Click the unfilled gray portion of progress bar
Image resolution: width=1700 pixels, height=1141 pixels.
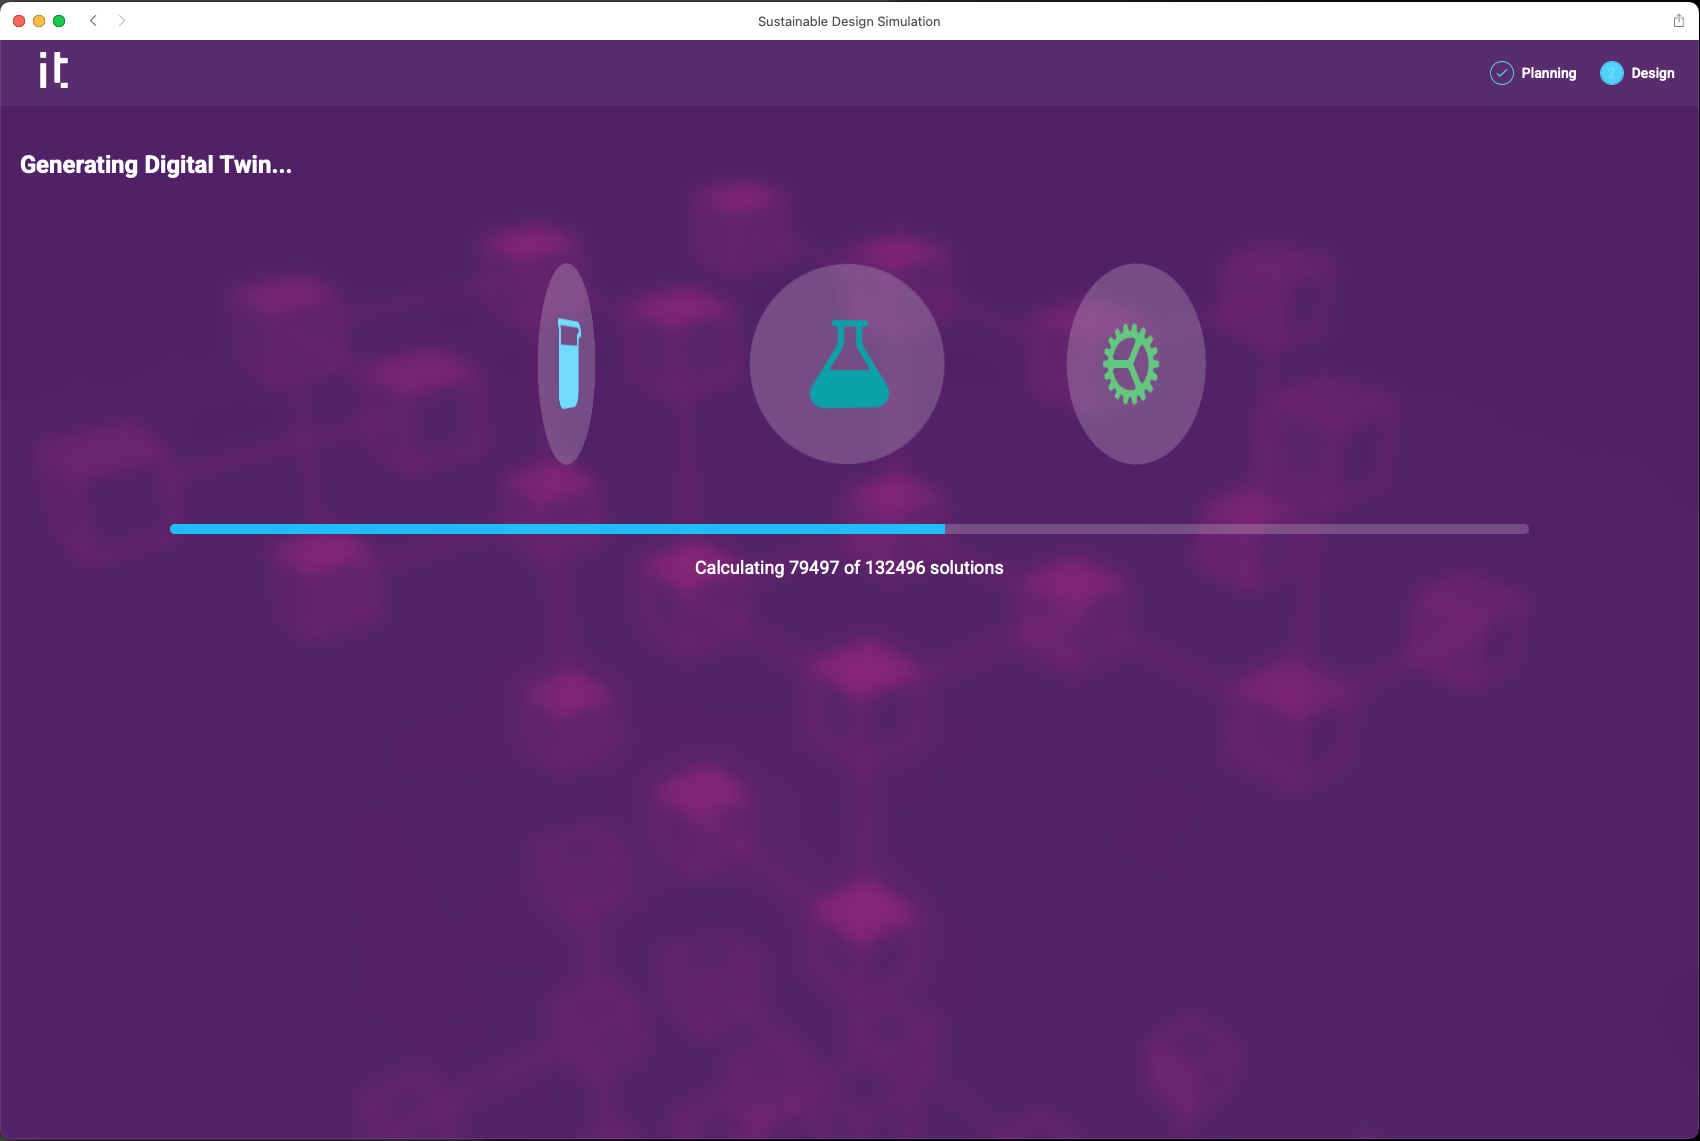tap(1236, 529)
